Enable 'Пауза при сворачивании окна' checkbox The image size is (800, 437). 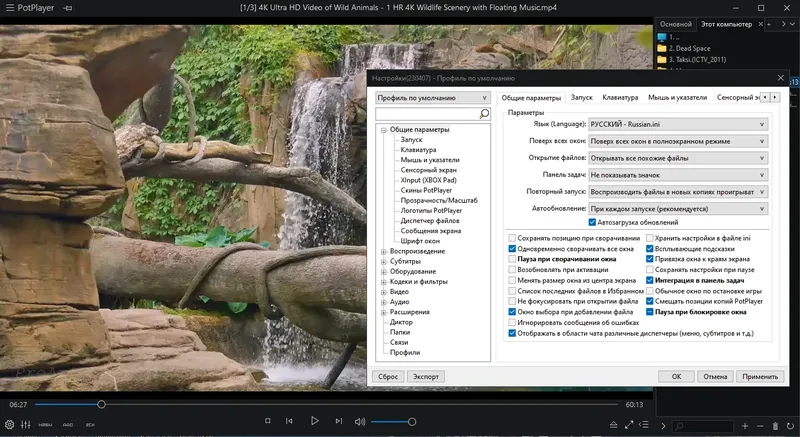click(x=513, y=258)
